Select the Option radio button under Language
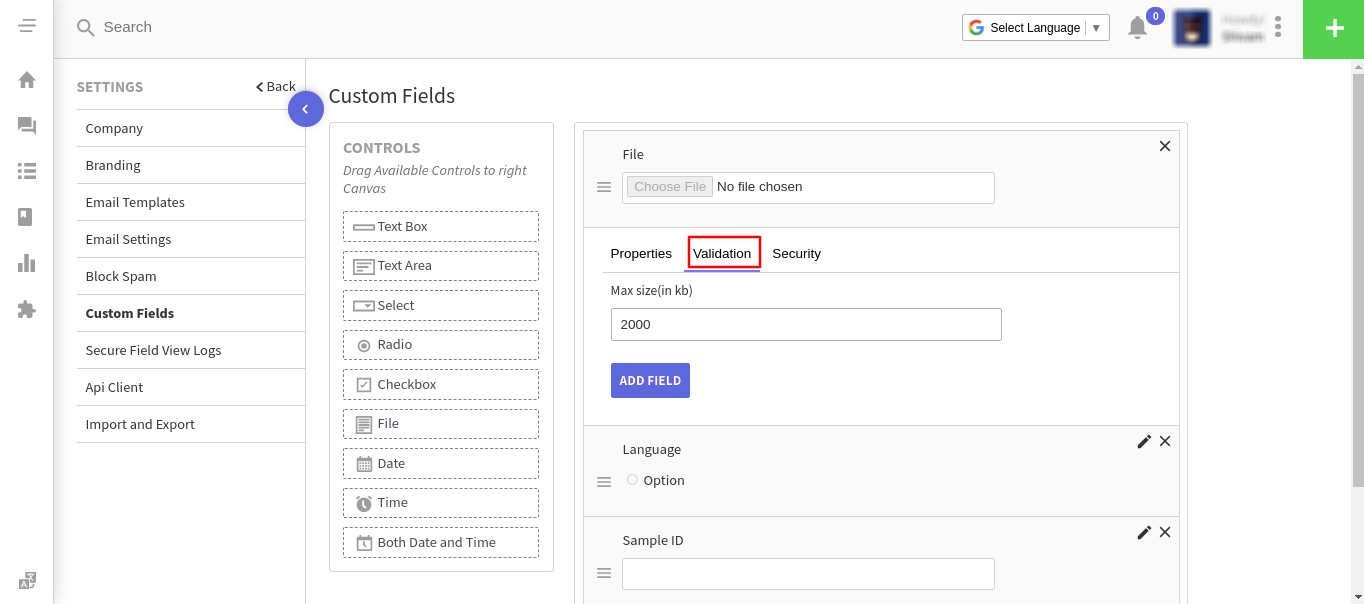The image size is (1364, 604). pos(632,479)
